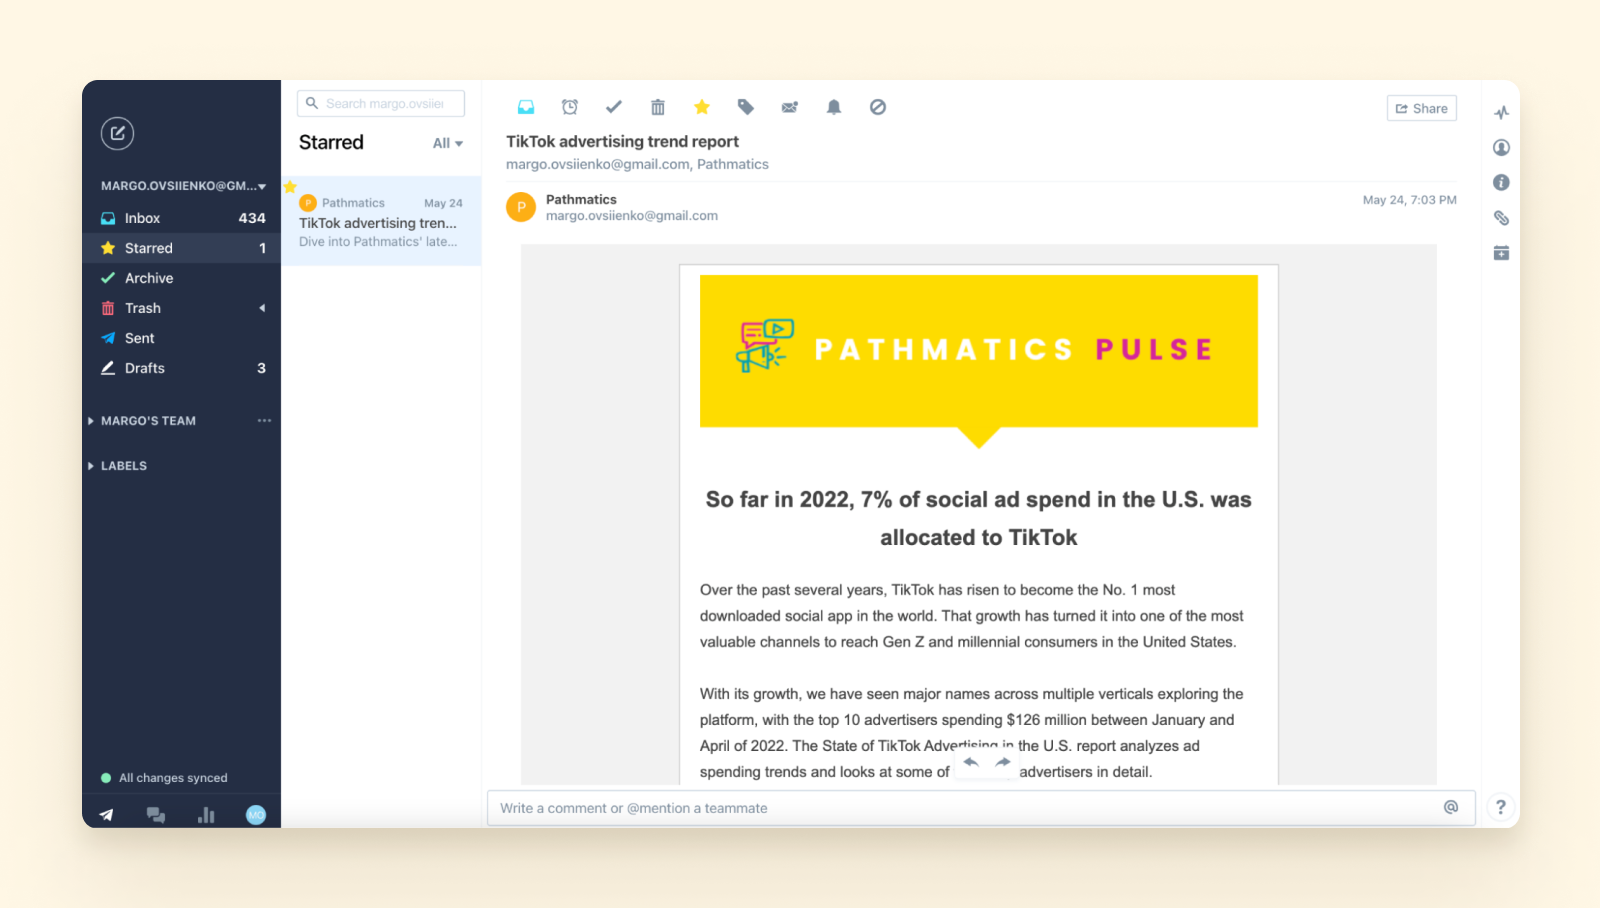Unstar the Pathmatics email in the list
Viewport: 1600px width, 908px height.
(x=290, y=187)
